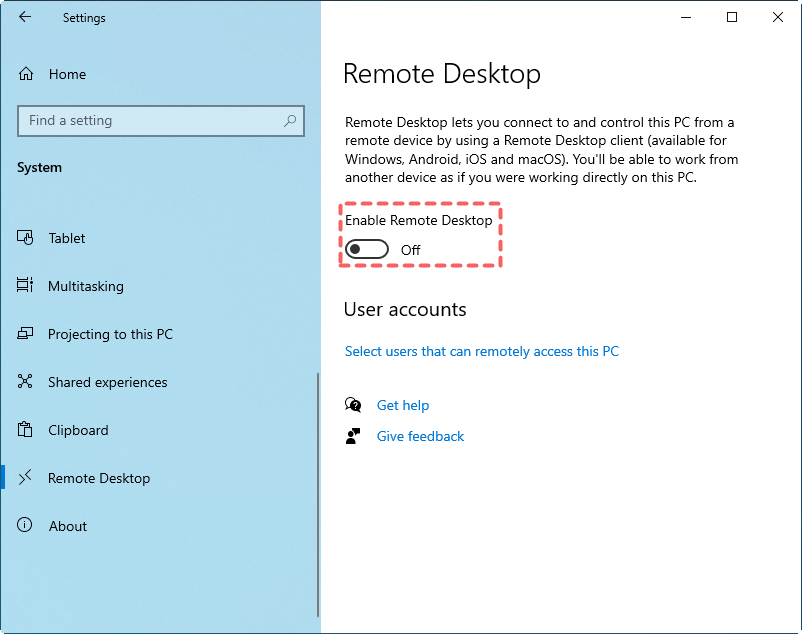Open the Remote Desktop settings page
The height and width of the screenshot is (634, 802).
98,478
